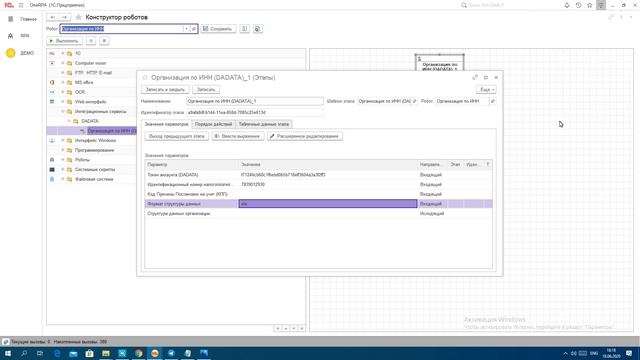Select the Код Причины Постановки на учет row
The width and height of the screenshot is (640, 360).
click(318, 194)
